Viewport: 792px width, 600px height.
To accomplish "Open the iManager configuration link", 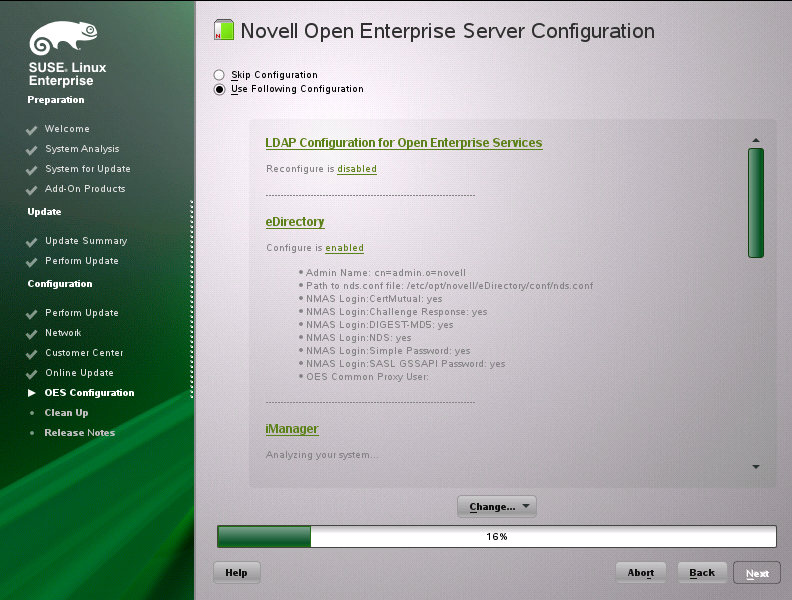I will pyautogui.click(x=292, y=429).
